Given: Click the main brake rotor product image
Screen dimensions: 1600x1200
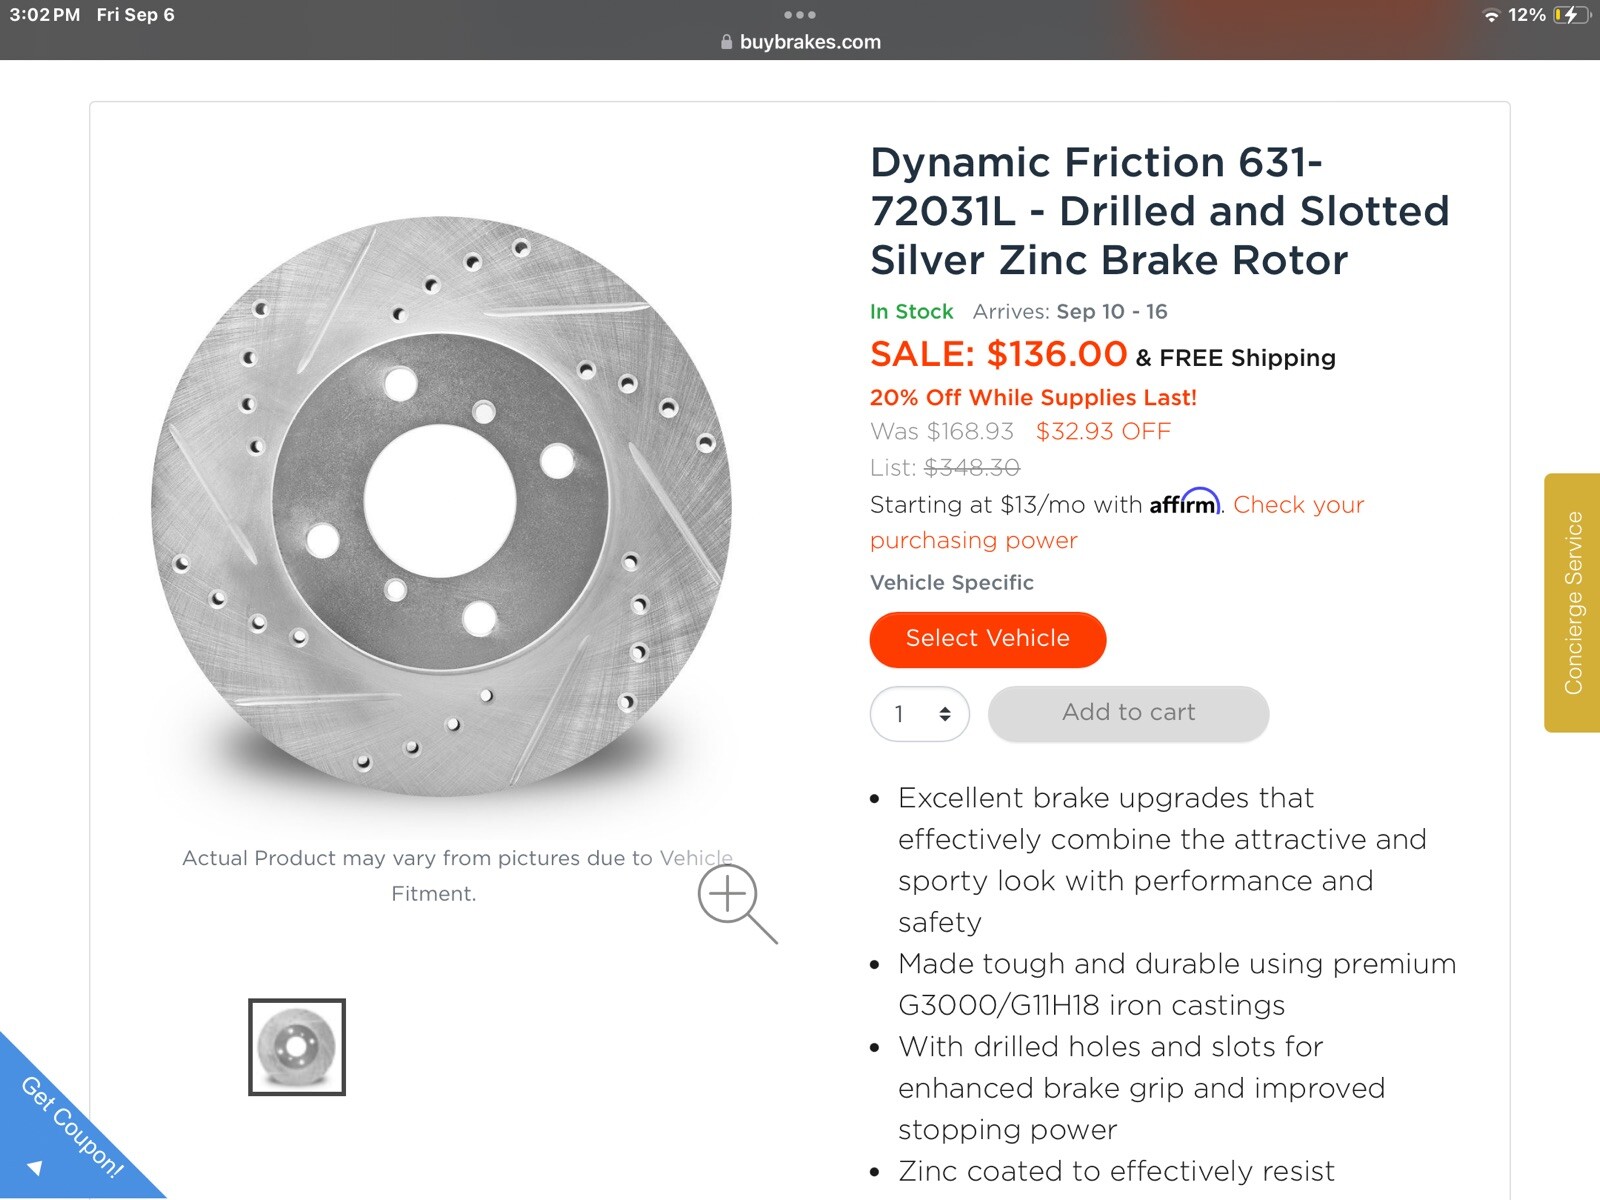Looking at the screenshot, I should pyautogui.click(x=441, y=506).
